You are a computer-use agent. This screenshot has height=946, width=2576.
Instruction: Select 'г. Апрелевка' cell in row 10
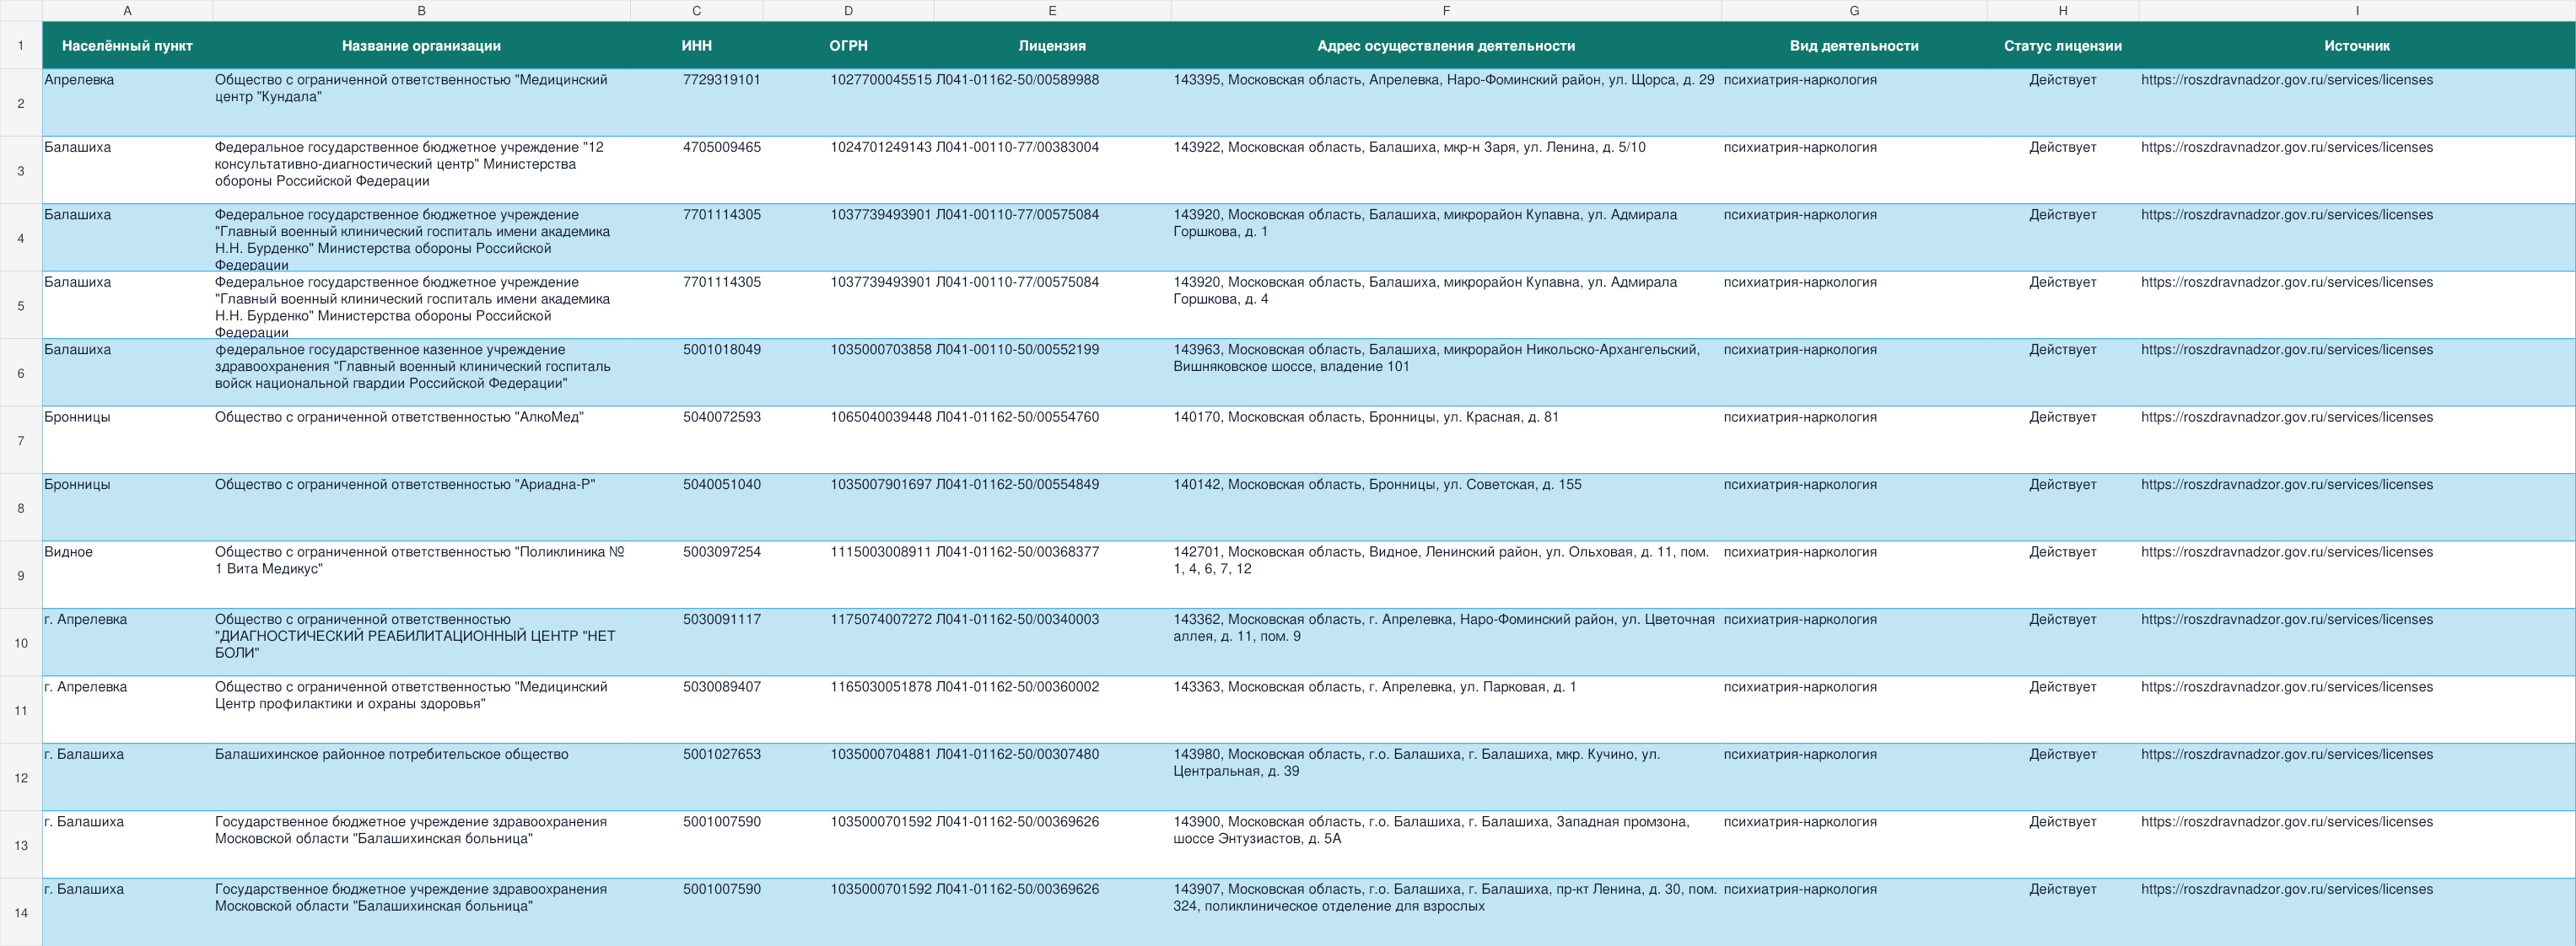point(127,642)
